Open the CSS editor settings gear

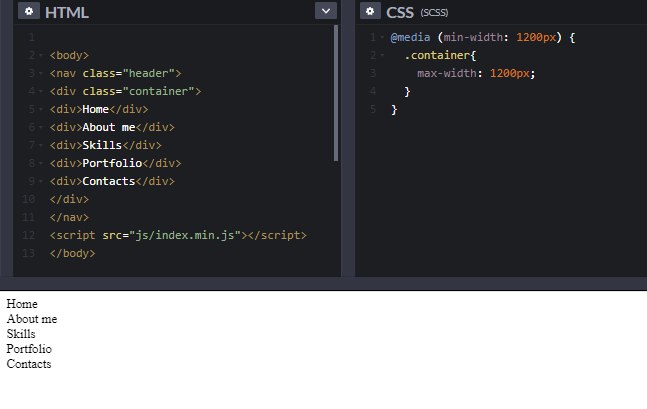tap(370, 11)
